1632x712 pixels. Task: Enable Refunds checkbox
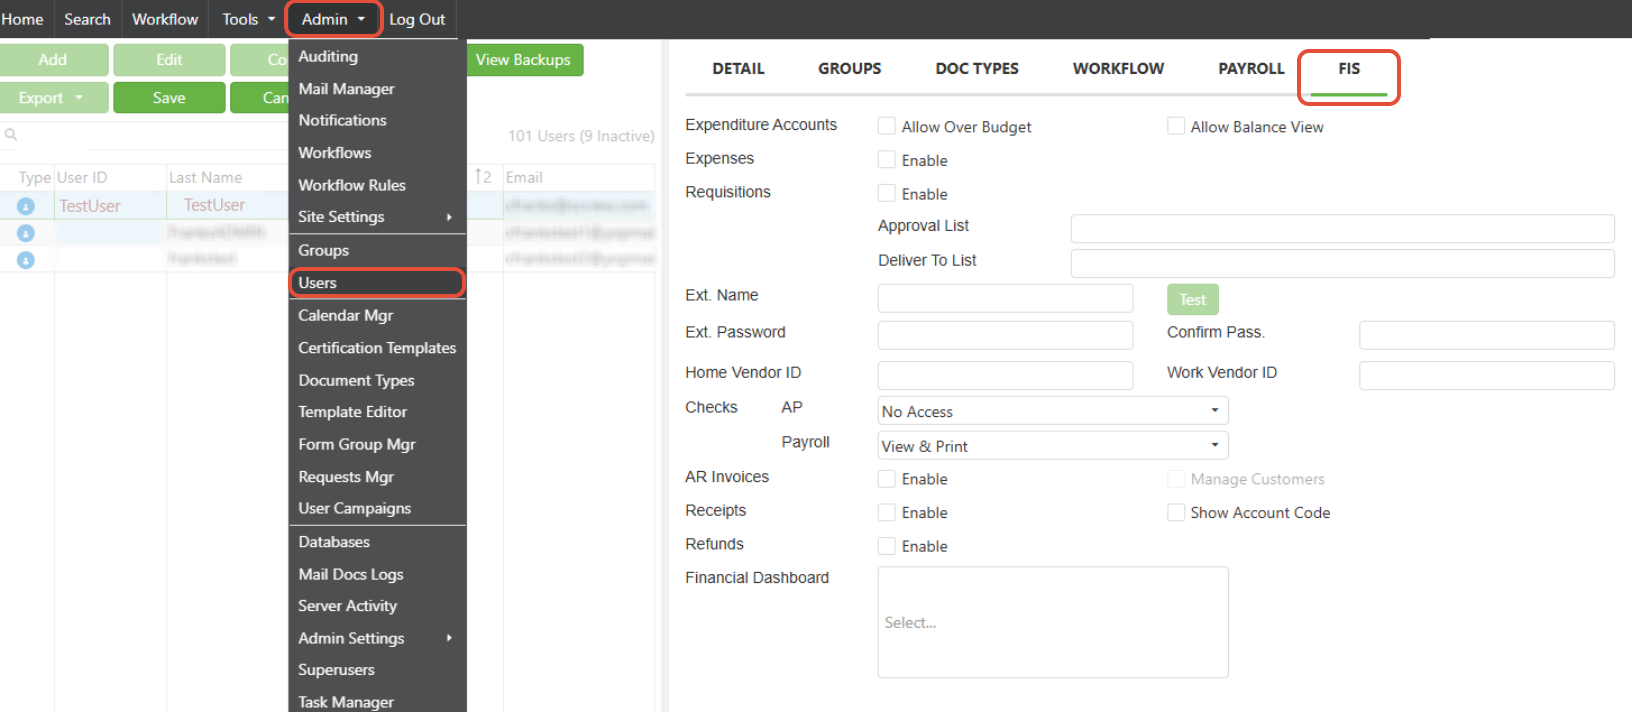(x=886, y=546)
